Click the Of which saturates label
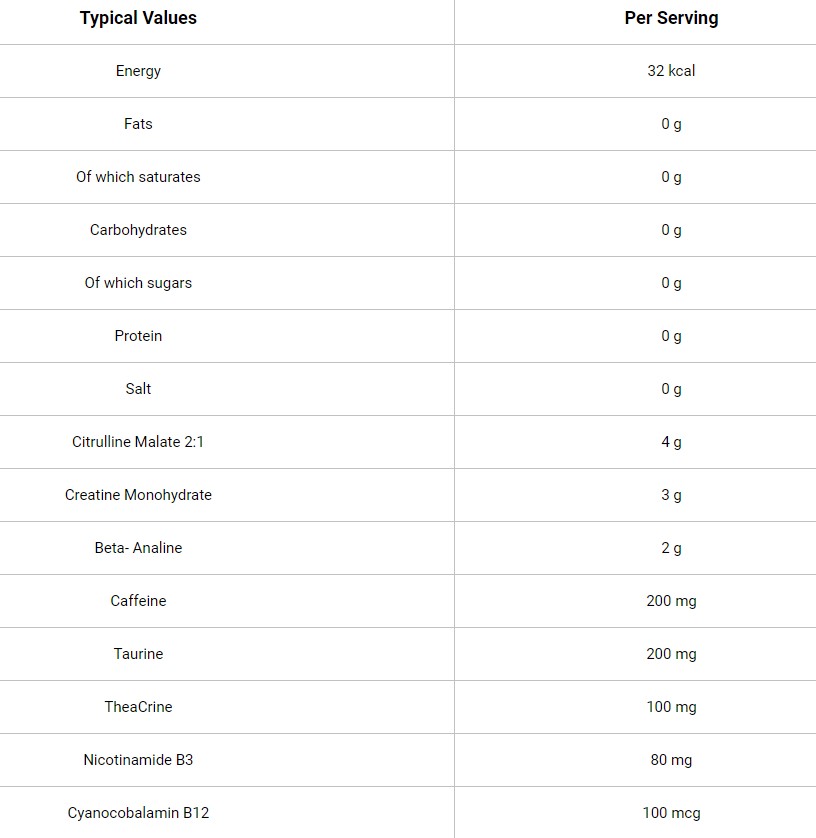The height and width of the screenshot is (838, 816). click(x=138, y=176)
